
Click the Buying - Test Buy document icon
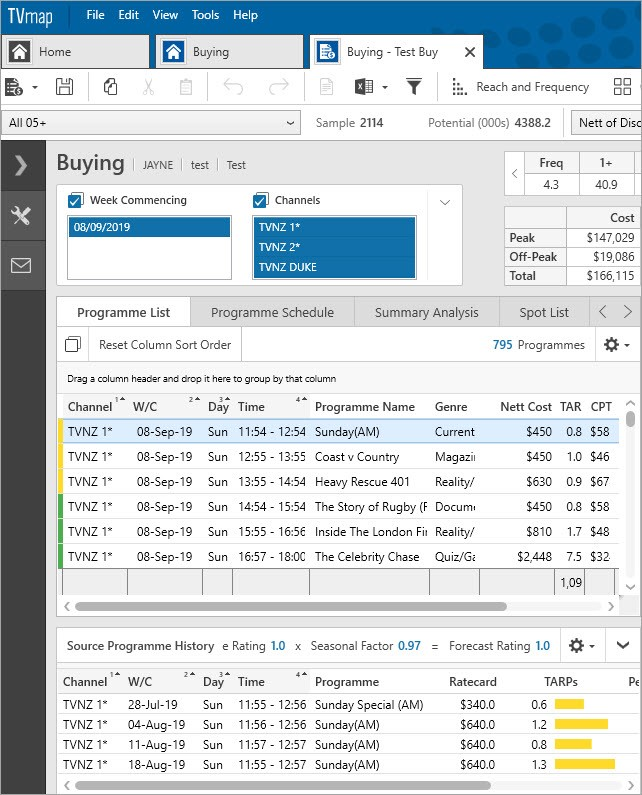click(x=328, y=52)
